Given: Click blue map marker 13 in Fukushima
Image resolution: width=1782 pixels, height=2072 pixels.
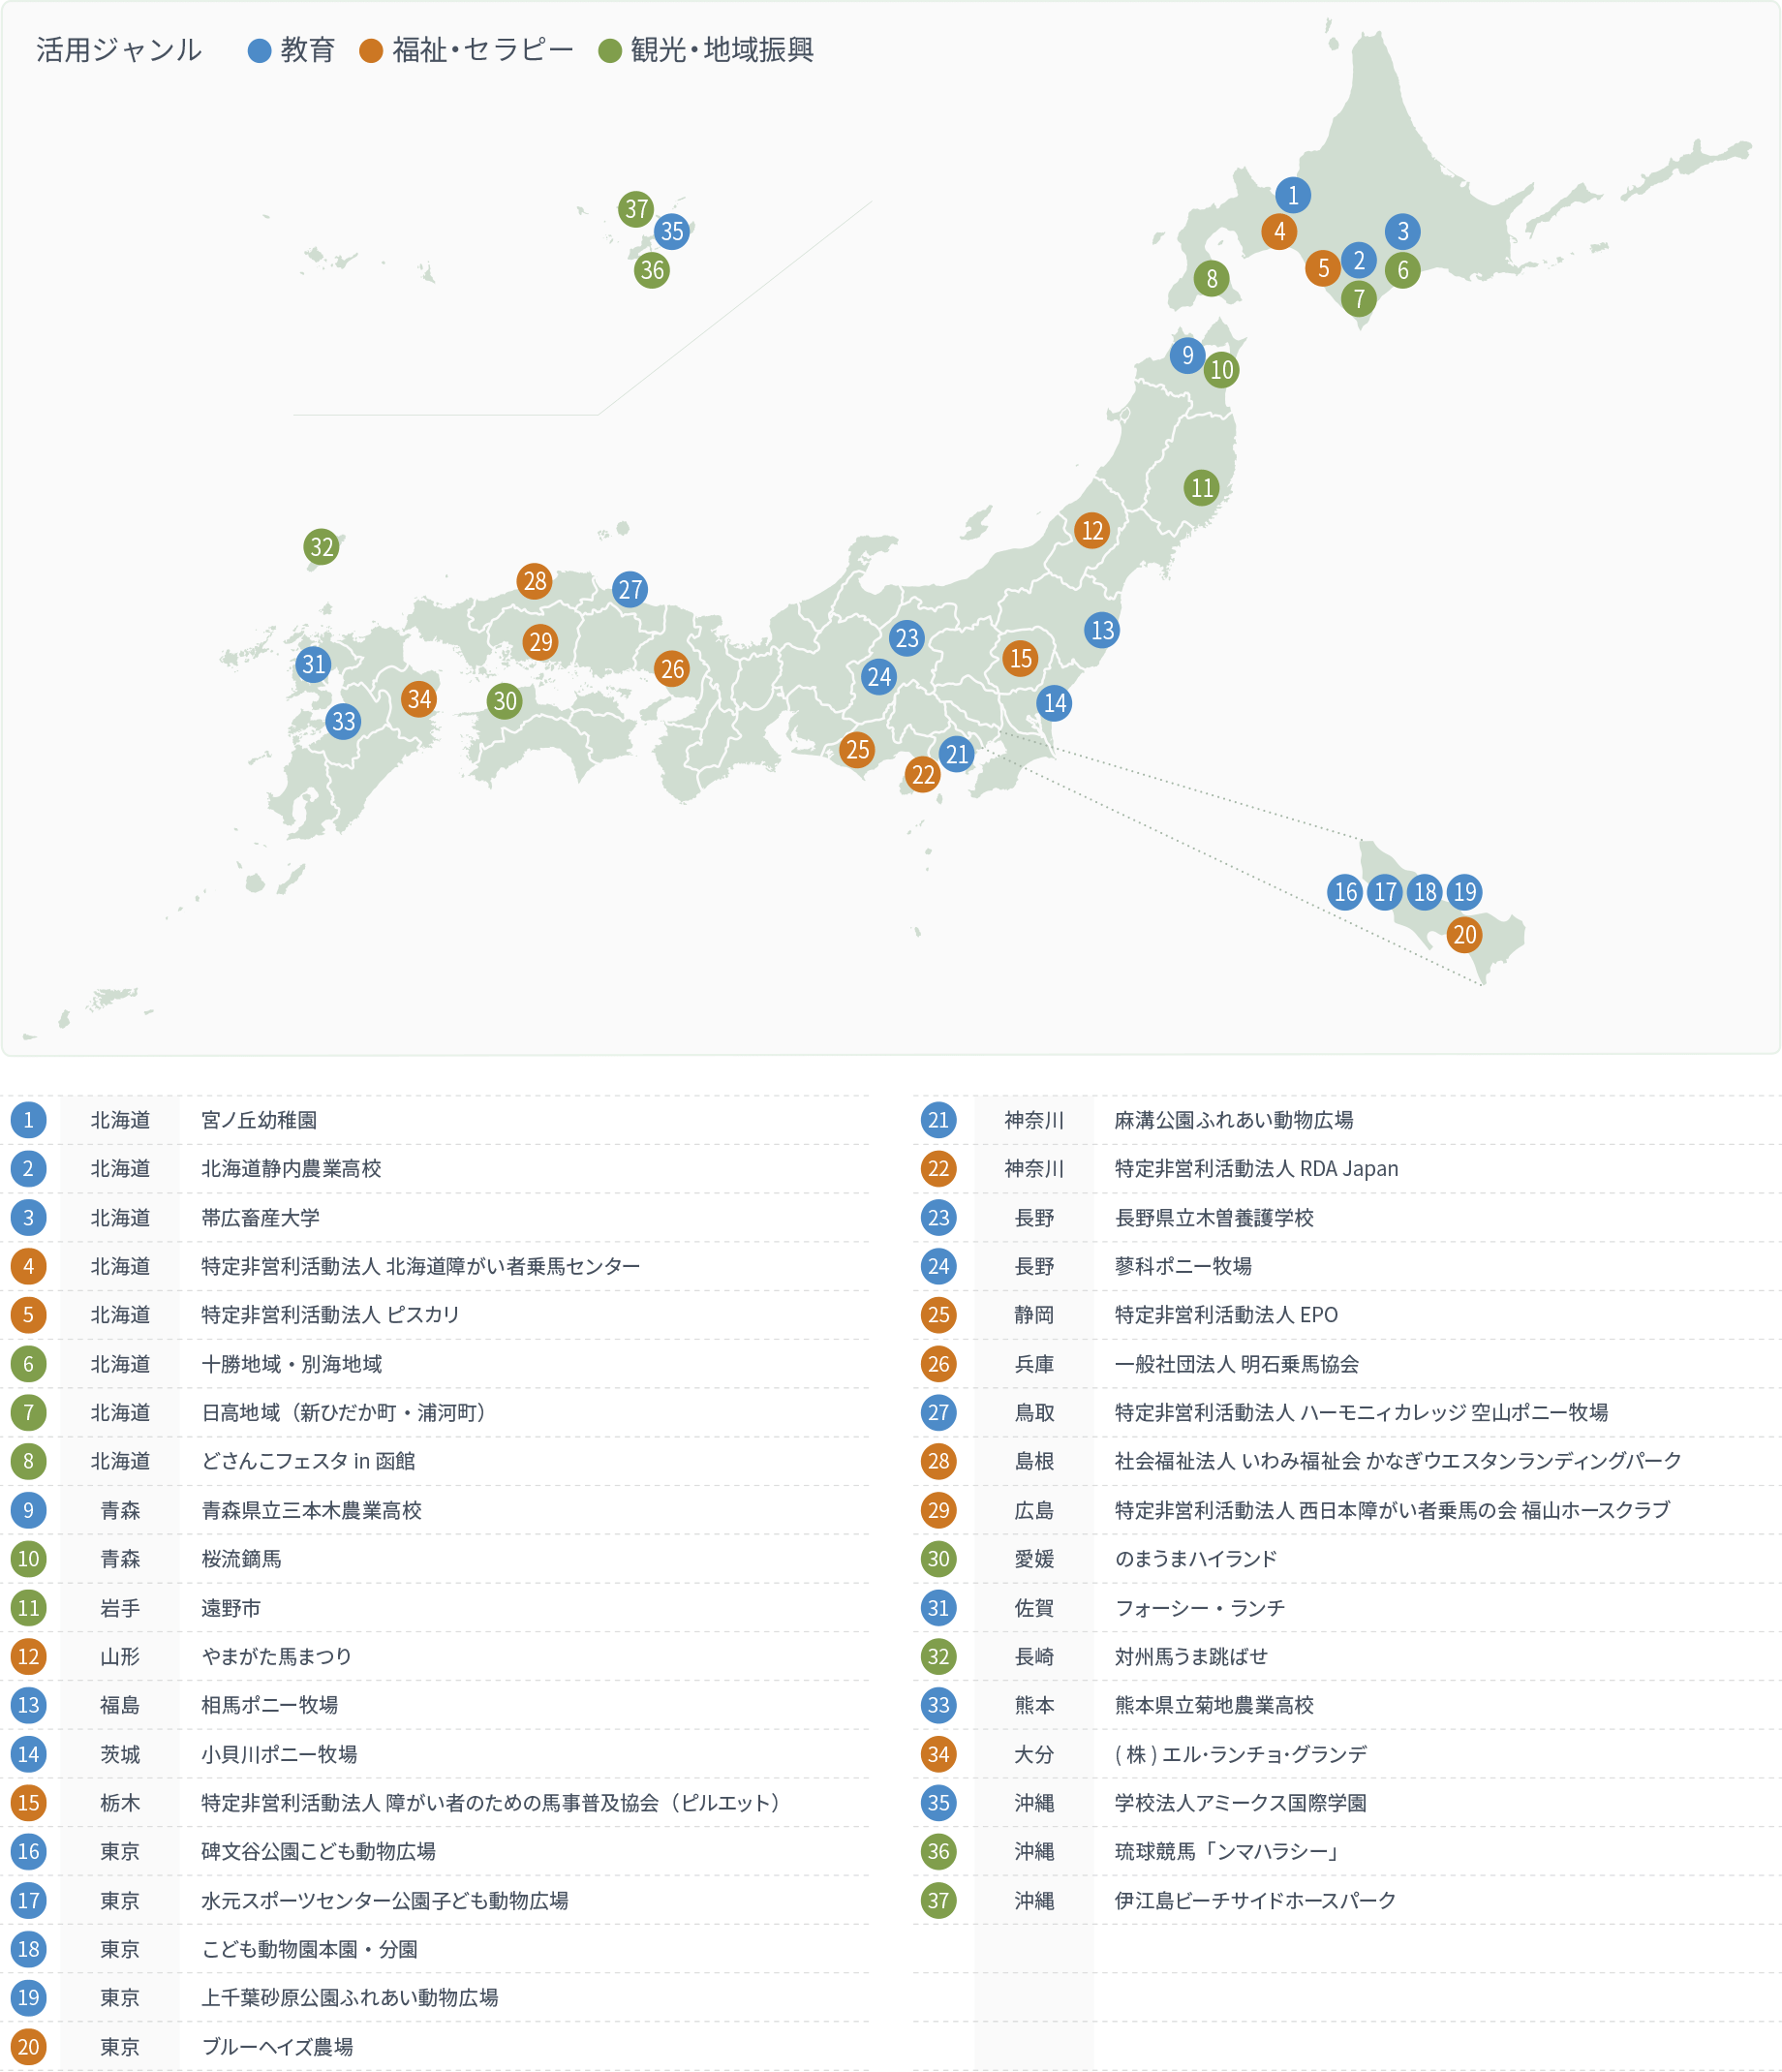Looking at the screenshot, I should 1102,630.
